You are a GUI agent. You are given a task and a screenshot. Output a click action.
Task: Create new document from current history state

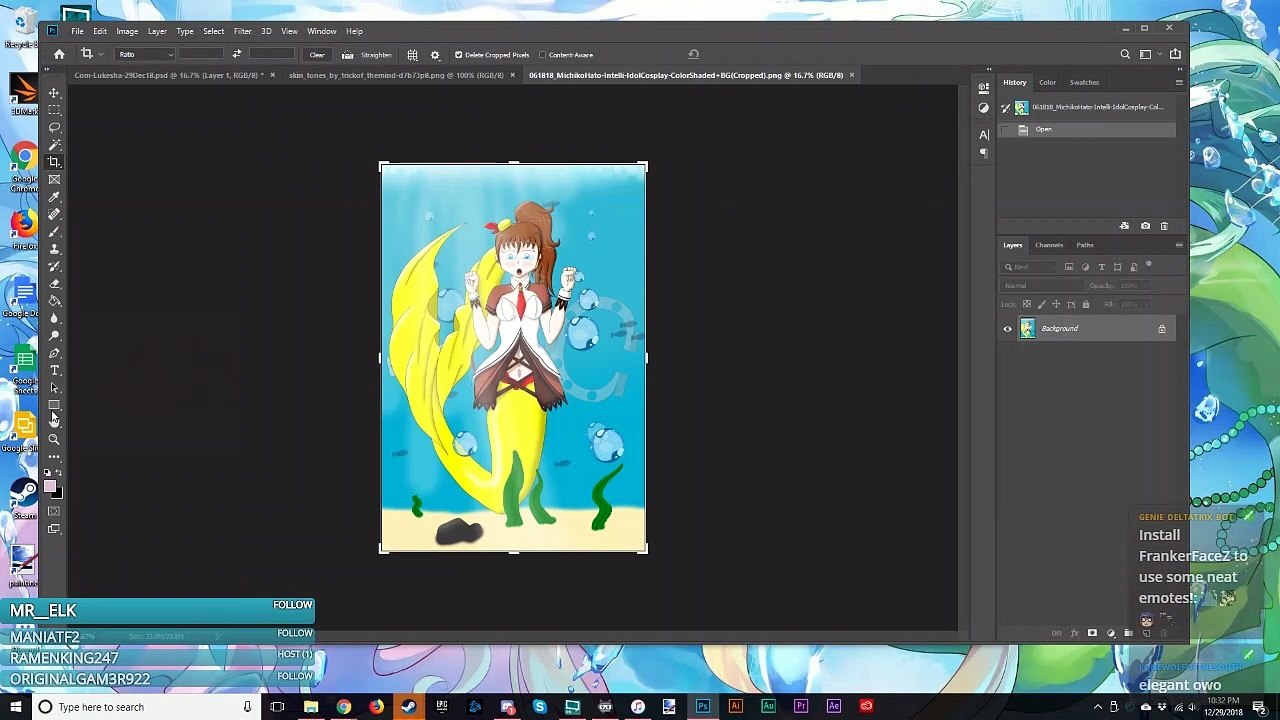pos(1124,226)
